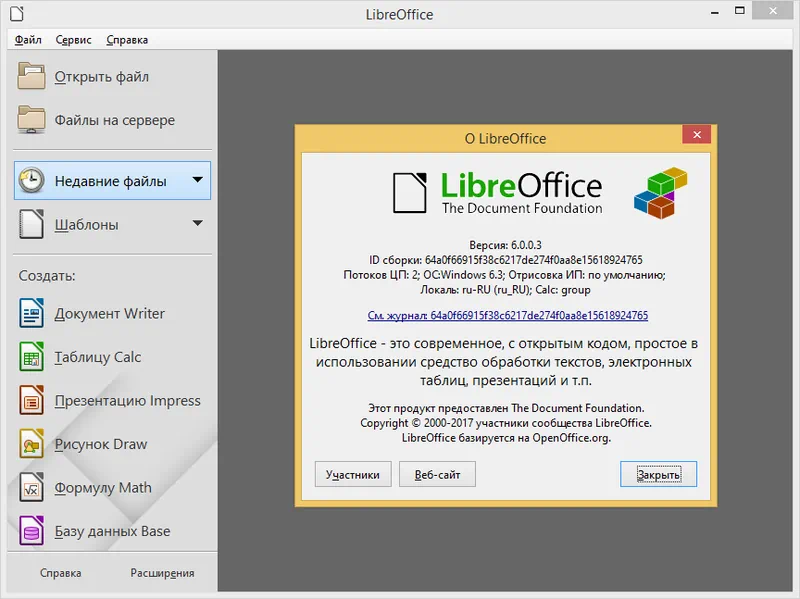This screenshot has width=800, height=599.
Task: Click the Недавние файлы clock icon
Action: pos(31,180)
